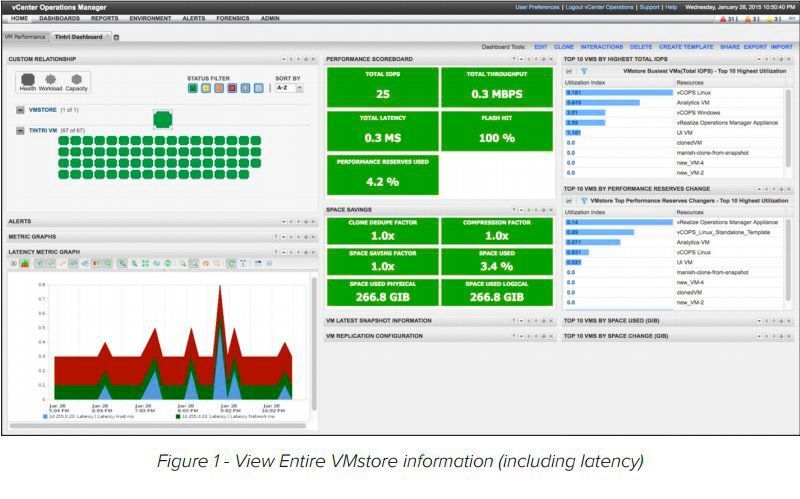Expand Top 10 VMs by Space Change widget
Screen dimensions: 800x499
pyautogui.click(x=760, y=336)
